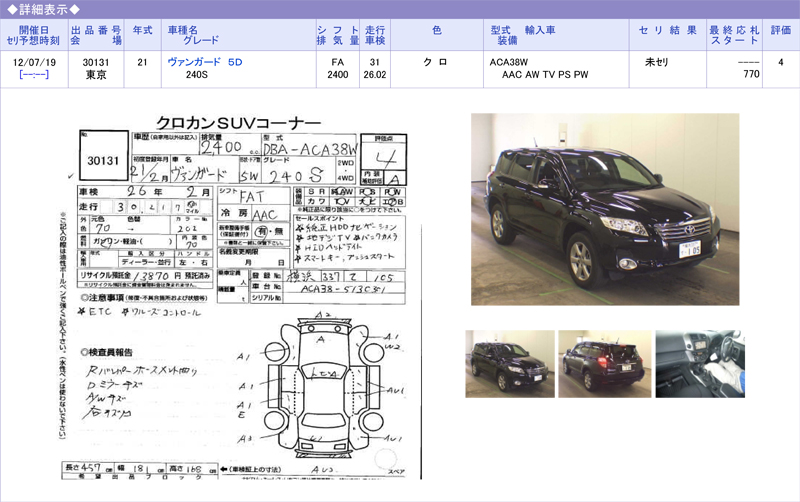The image size is (800, 502).
Task: Open the auction inspection sheet image
Action: 241,297
